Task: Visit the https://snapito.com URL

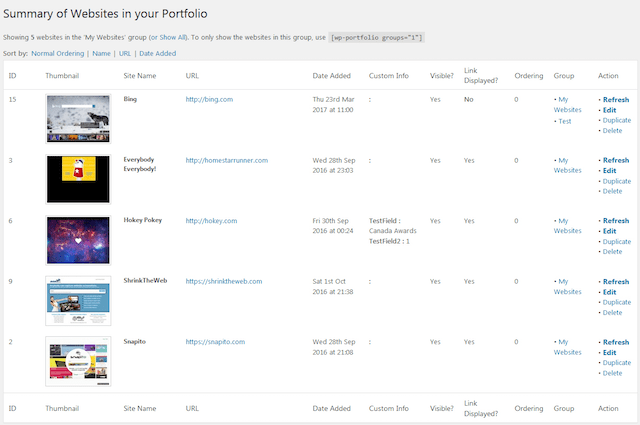Action: point(215,342)
